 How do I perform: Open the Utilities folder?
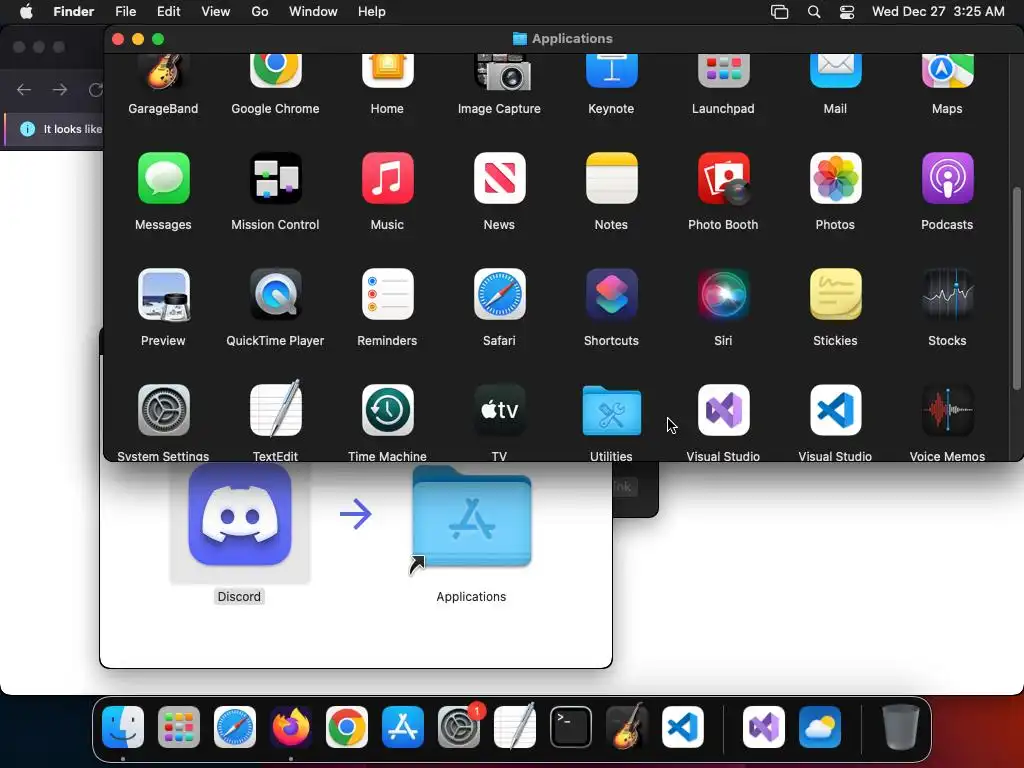click(x=611, y=410)
